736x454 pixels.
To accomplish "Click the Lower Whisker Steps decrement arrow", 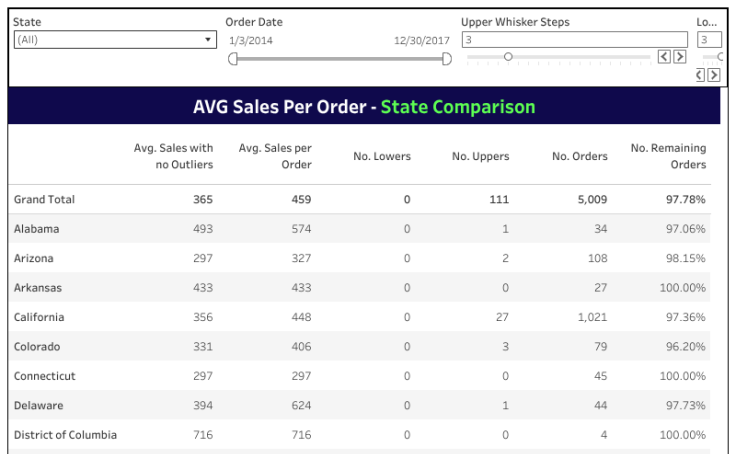I will click(x=701, y=75).
